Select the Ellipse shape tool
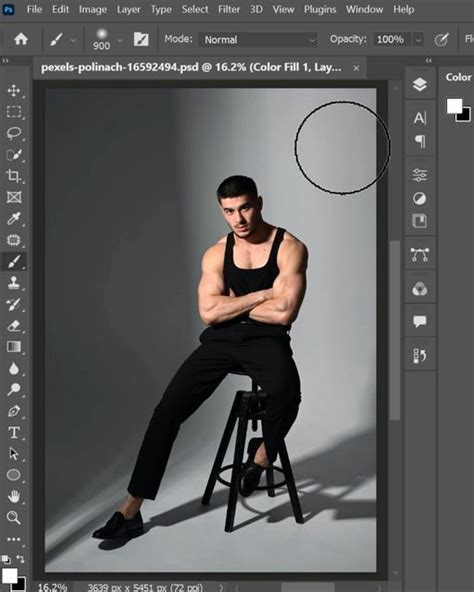This screenshot has width=474, height=592. [x=14, y=475]
